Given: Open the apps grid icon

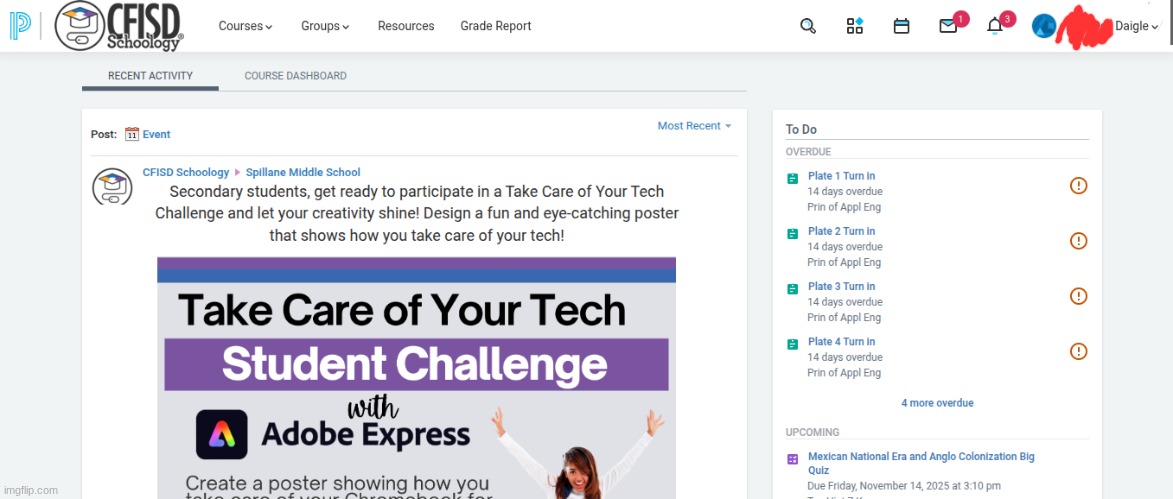Looking at the screenshot, I should coord(855,26).
